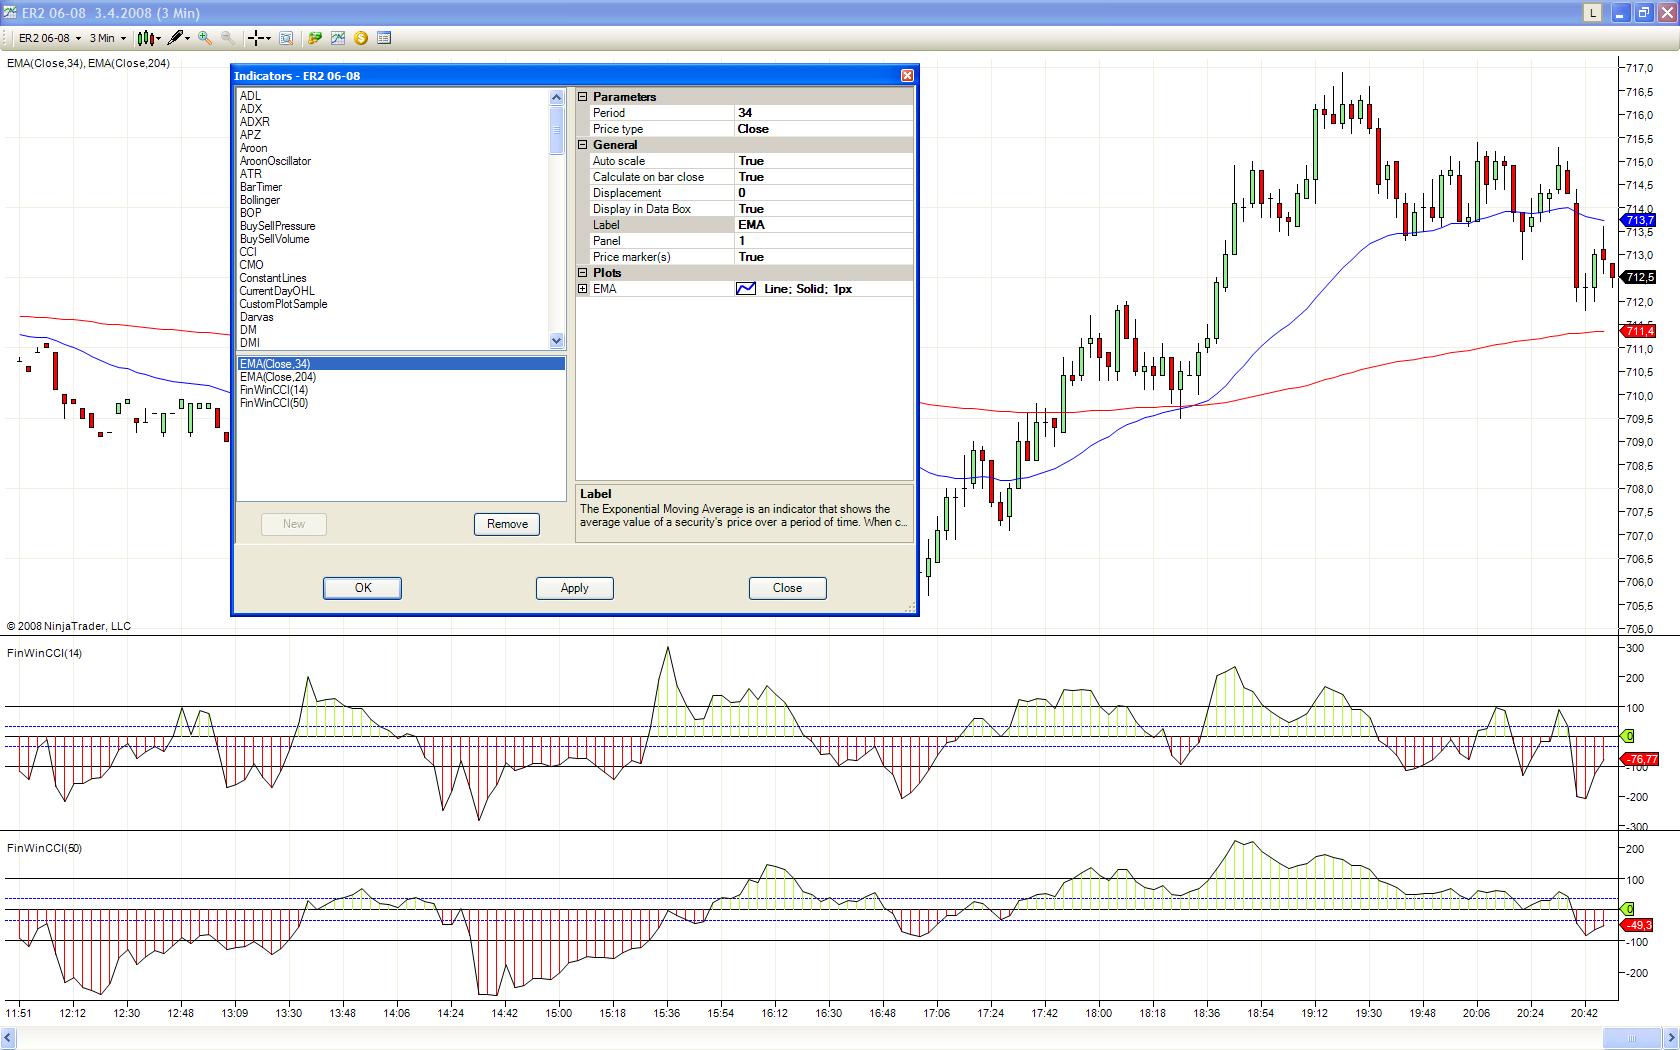Select Bollinger from the indicator list

(x=260, y=200)
